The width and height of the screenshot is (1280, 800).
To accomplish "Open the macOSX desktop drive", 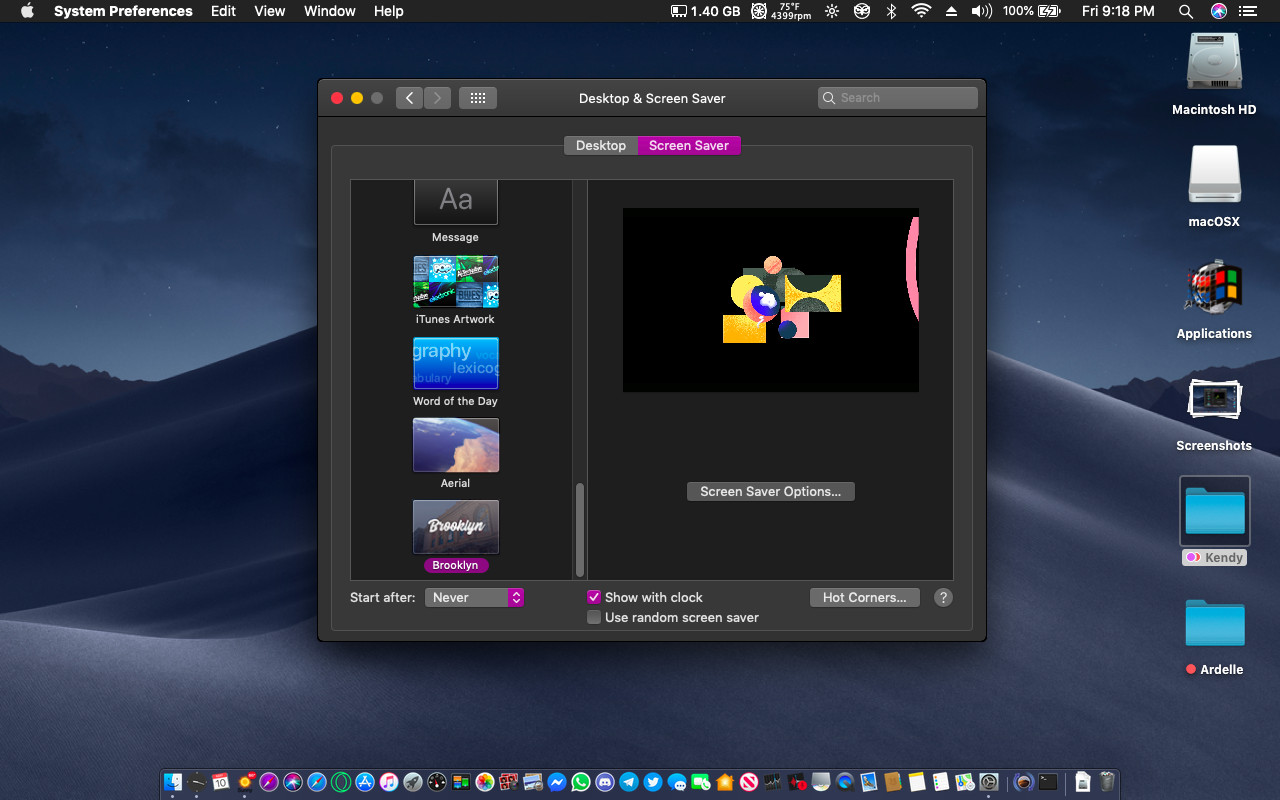I will (x=1214, y=173).
